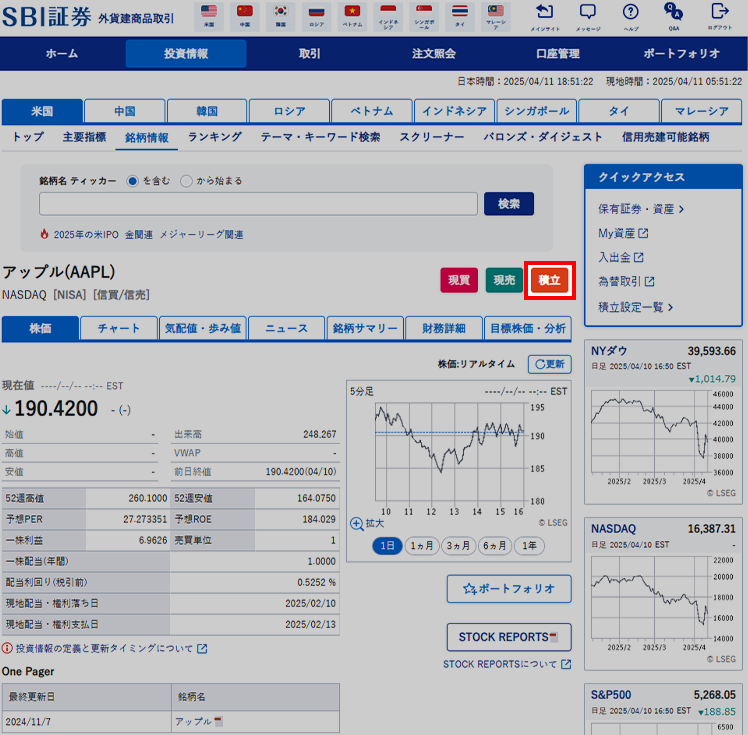Image resolution: width=748 pixels, height=735 pixels.
Task: Switch to the 目標株価・分析 tab
Action: [x=528, y=328]
